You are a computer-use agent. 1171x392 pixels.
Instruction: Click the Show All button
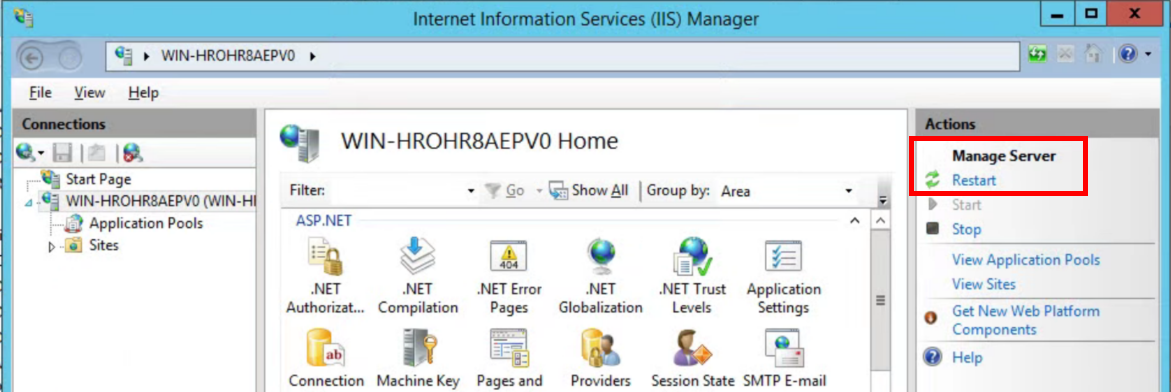tap(588, 190)
